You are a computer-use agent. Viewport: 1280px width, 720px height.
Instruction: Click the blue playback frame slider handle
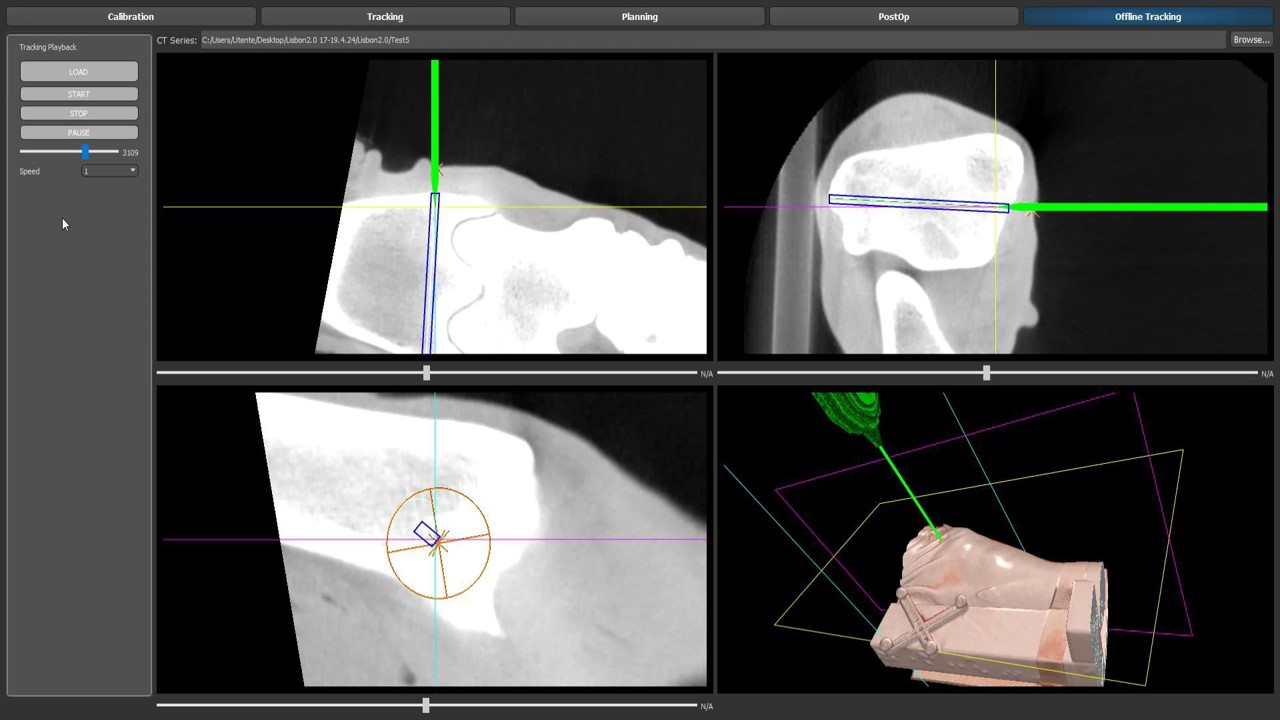coord(85,152)
